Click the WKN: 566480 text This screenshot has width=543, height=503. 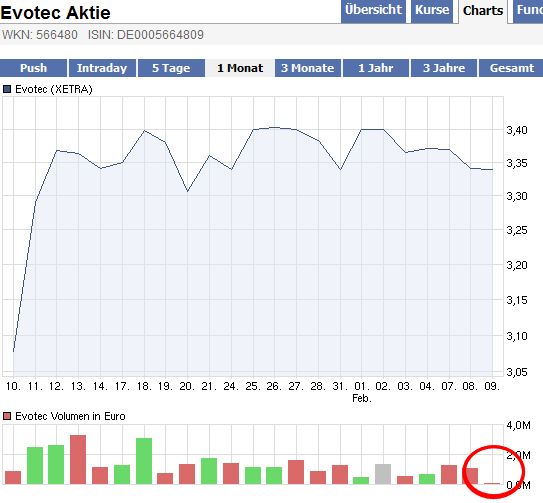tap(40, 35)
